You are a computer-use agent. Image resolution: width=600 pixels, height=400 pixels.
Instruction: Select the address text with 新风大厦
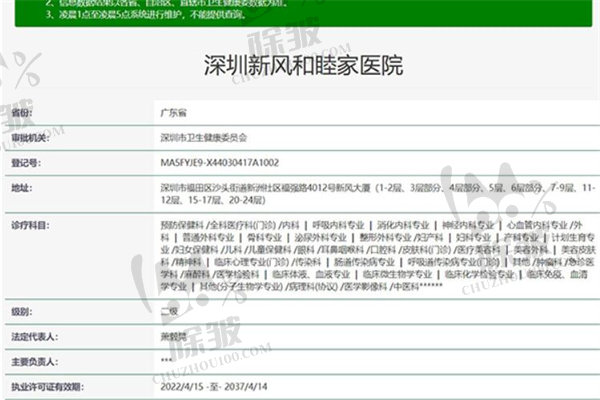tap(378, 194)
